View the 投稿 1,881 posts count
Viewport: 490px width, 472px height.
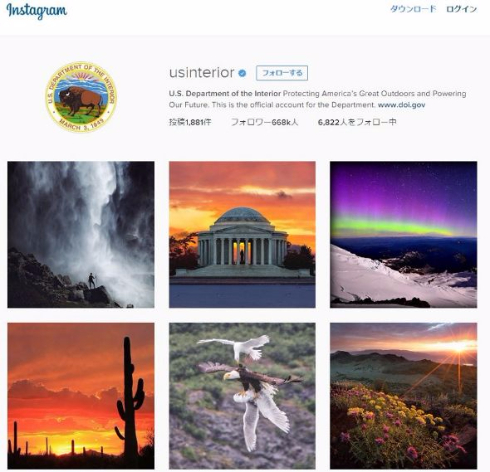pyautogui.click(x=190, y=122)
